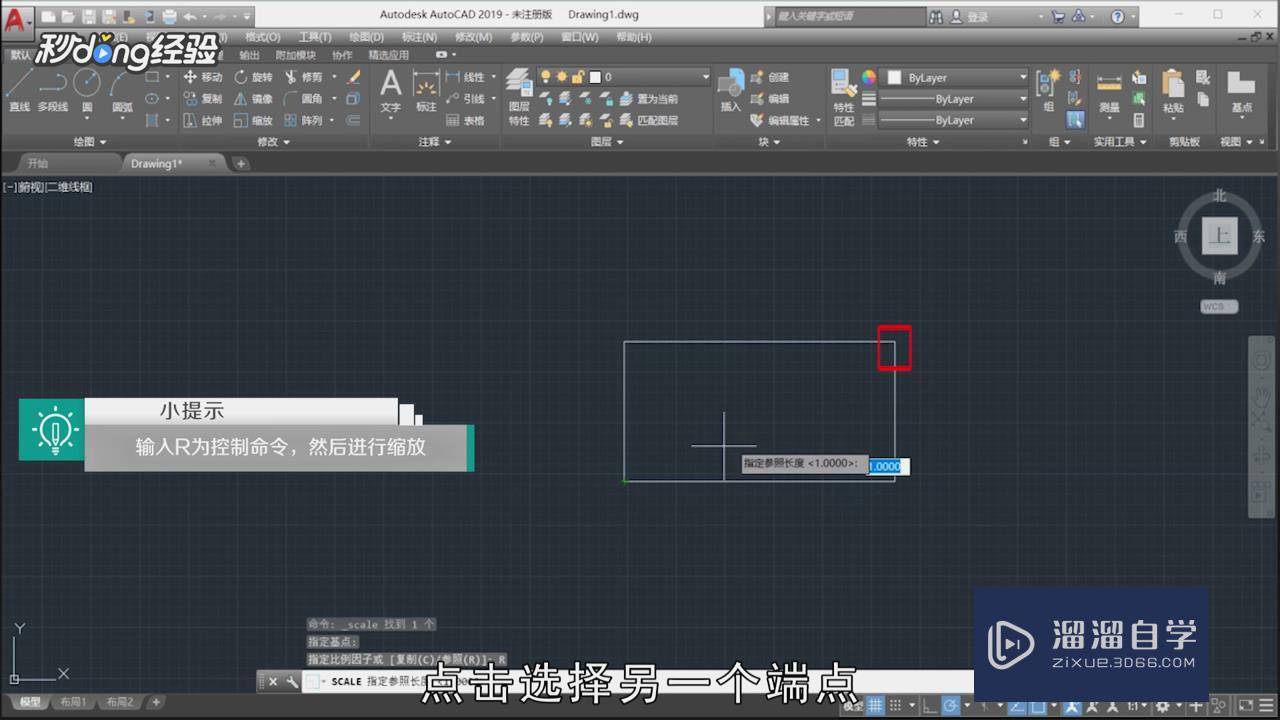Select the Dimension (标注) tool

click(427, 91)
